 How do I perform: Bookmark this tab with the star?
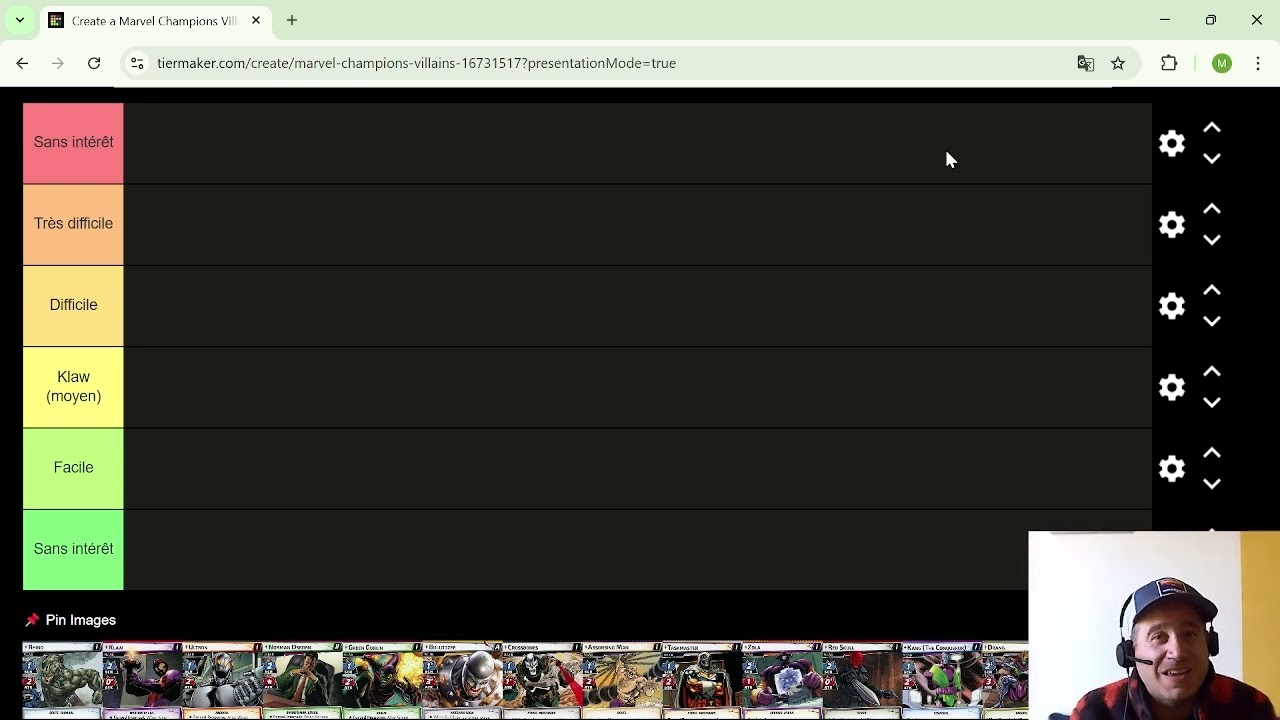coord(1118,63)
